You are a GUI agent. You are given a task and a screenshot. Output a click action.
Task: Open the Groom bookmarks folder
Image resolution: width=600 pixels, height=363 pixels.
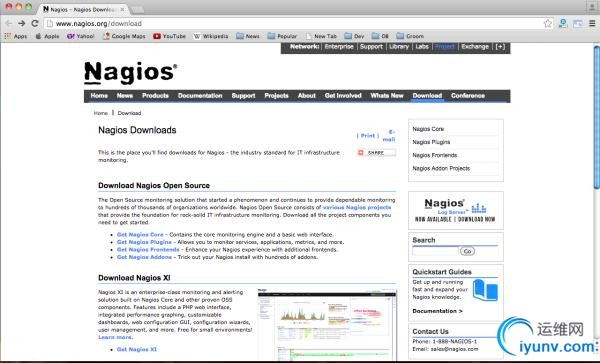[x=410, y=36]
